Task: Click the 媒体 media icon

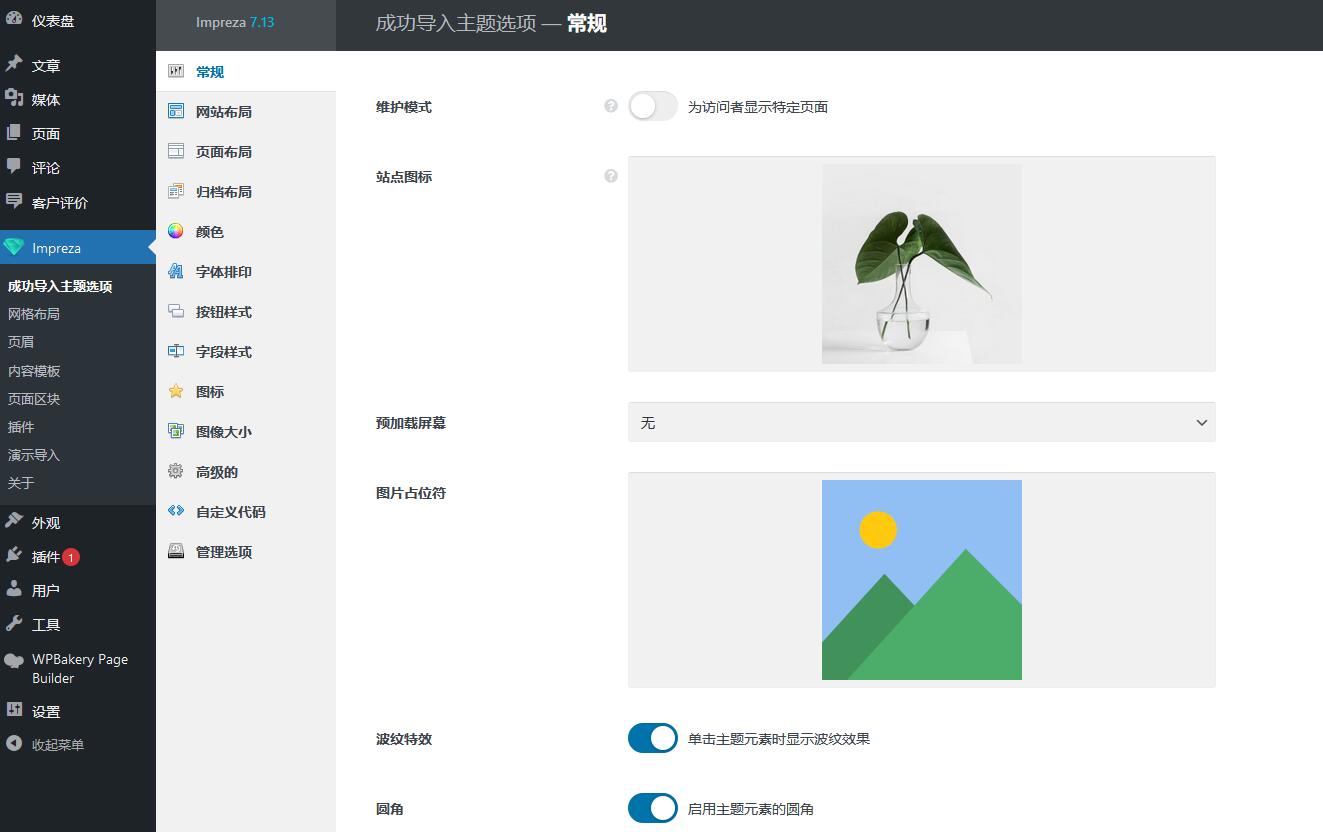Action: click(x=14, y=99)
